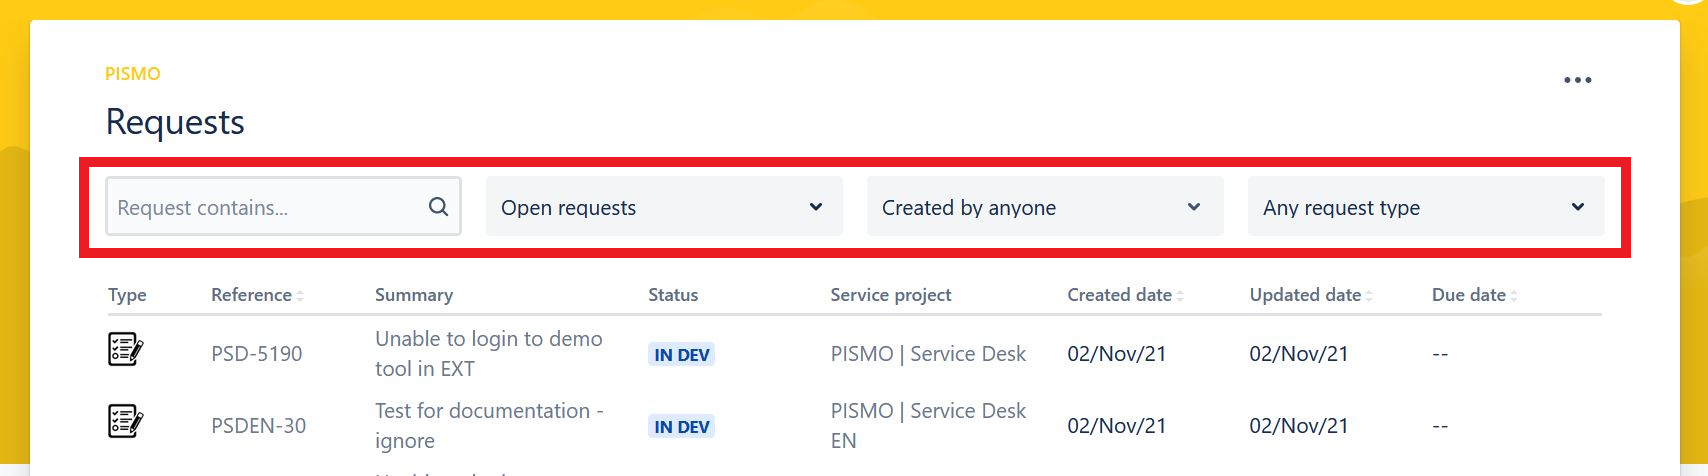This screenshot has height=476, width=1708.
Task: Open Test for documentation - ignore summary
Action: 489,426
